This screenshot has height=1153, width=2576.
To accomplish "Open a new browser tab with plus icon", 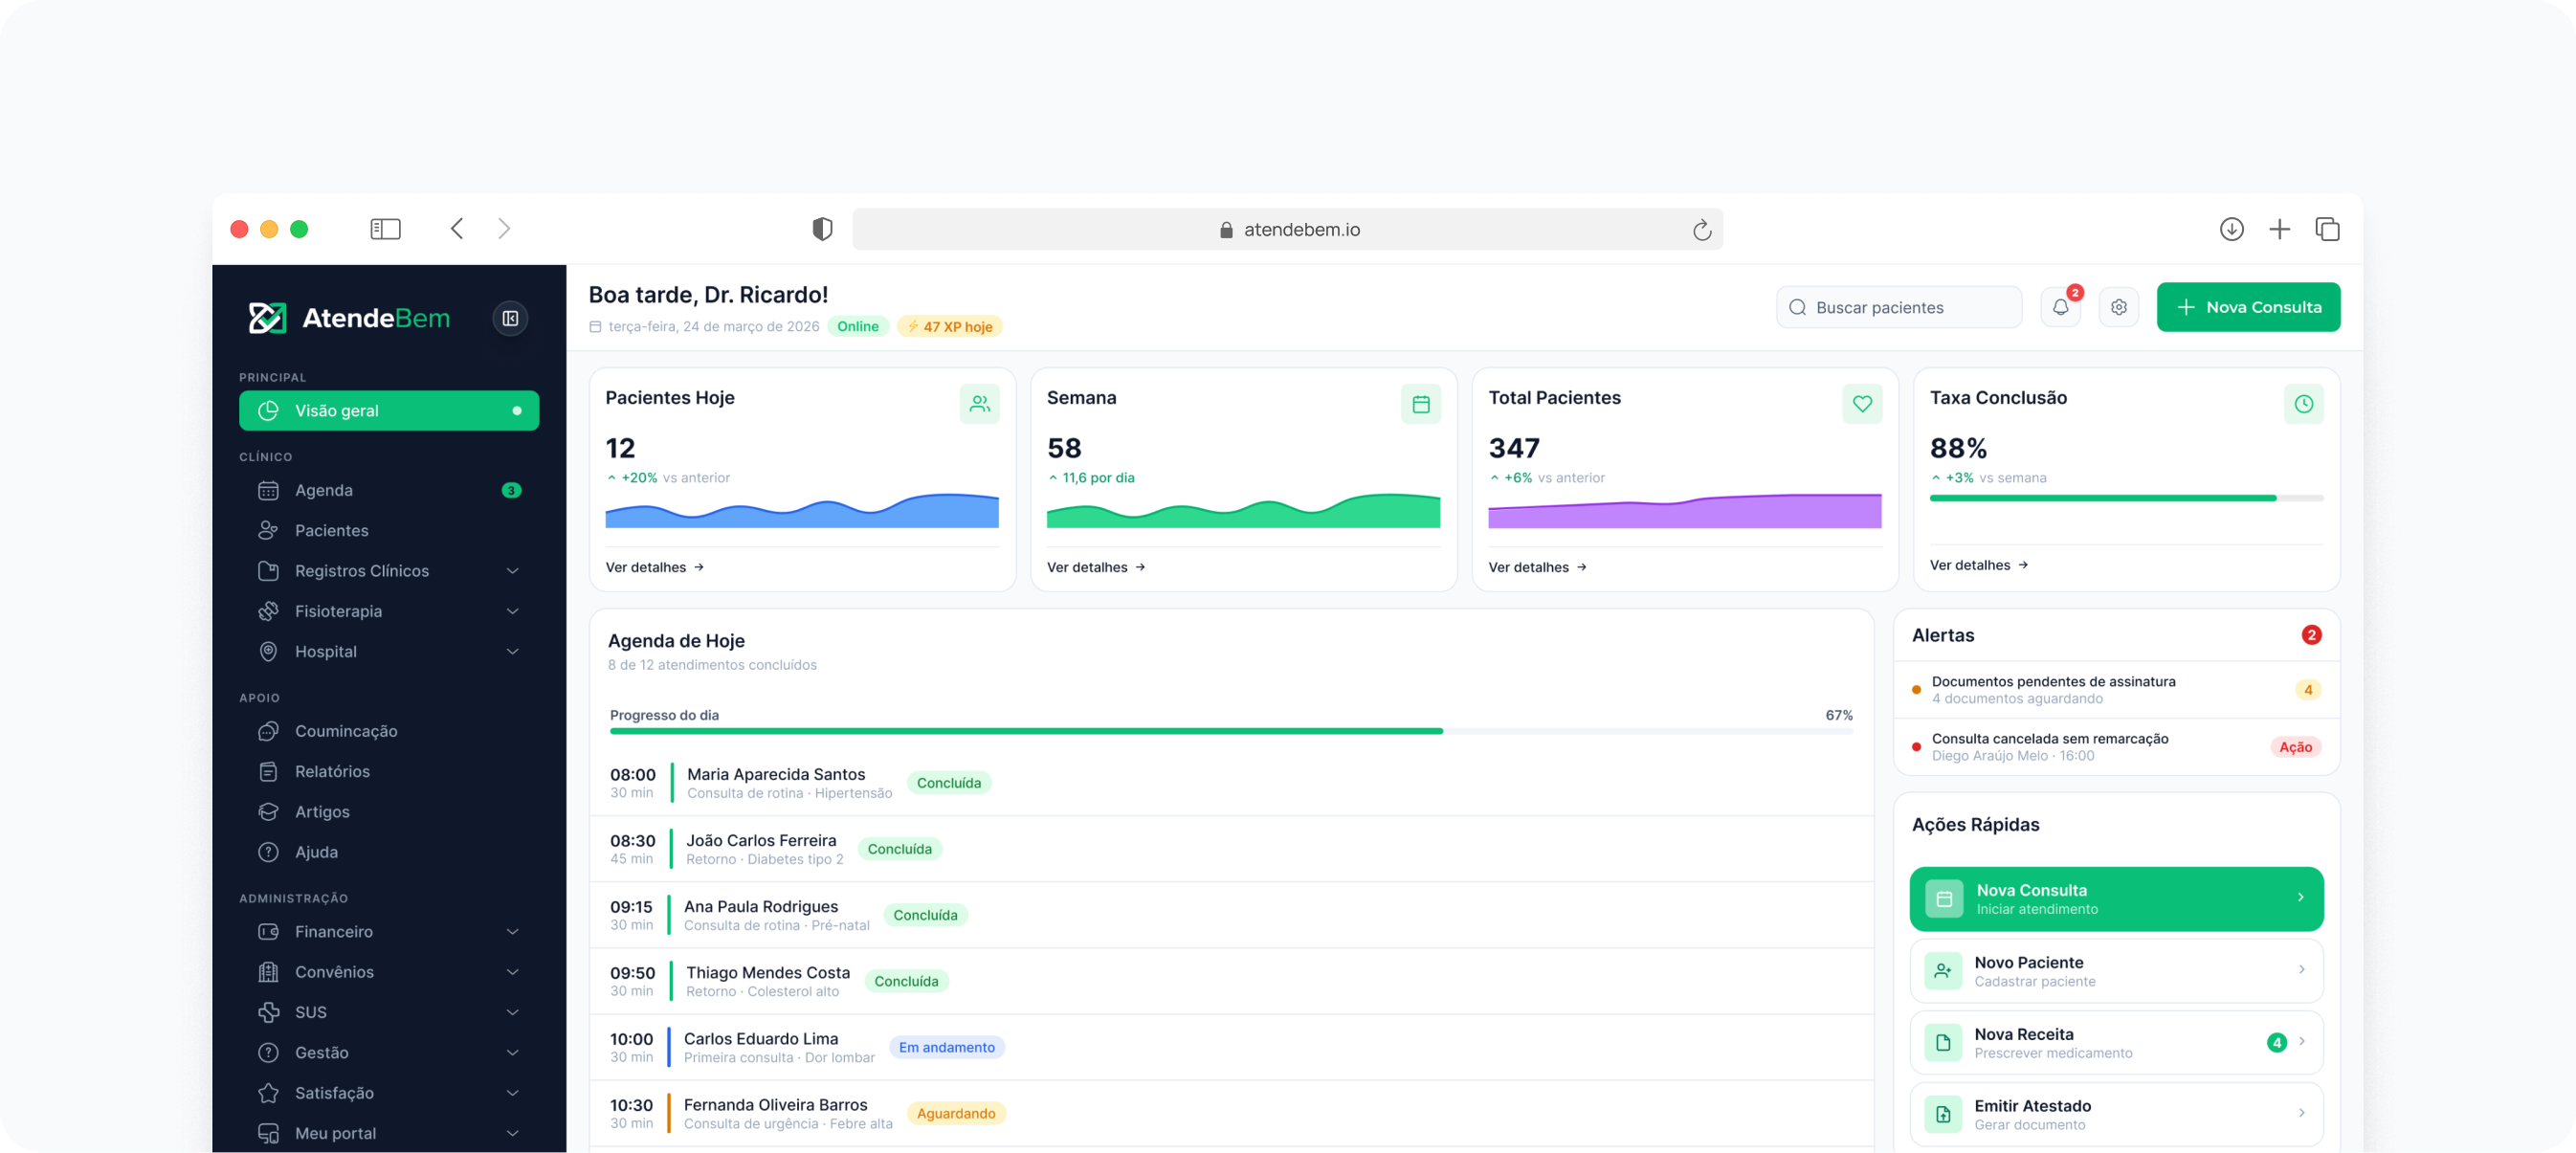I will coord(2279,229).
